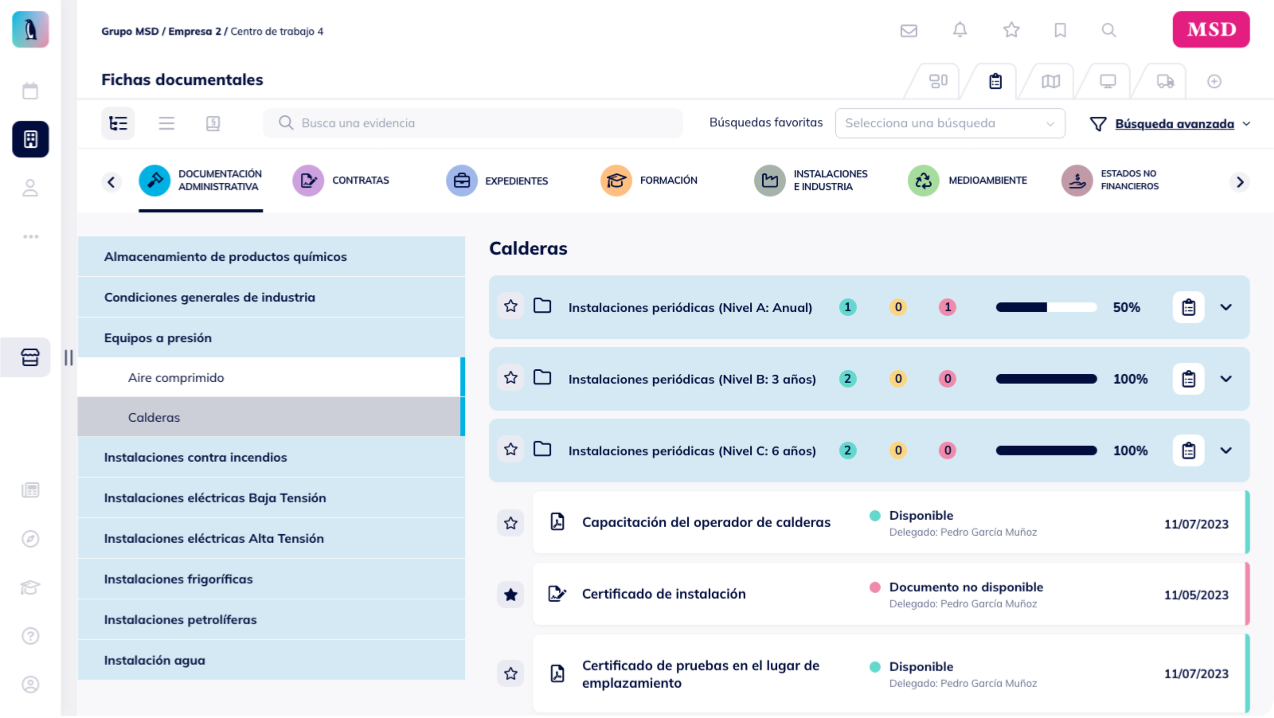Open the archive box icon in sidebar
Image resolution: width=1274 pixels, height=718 pixels.
(30, 357)
